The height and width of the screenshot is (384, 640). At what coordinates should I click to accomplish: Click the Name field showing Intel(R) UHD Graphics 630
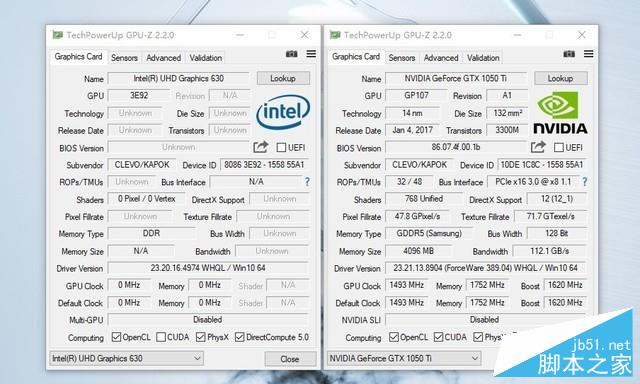click(x=178, y=78)
